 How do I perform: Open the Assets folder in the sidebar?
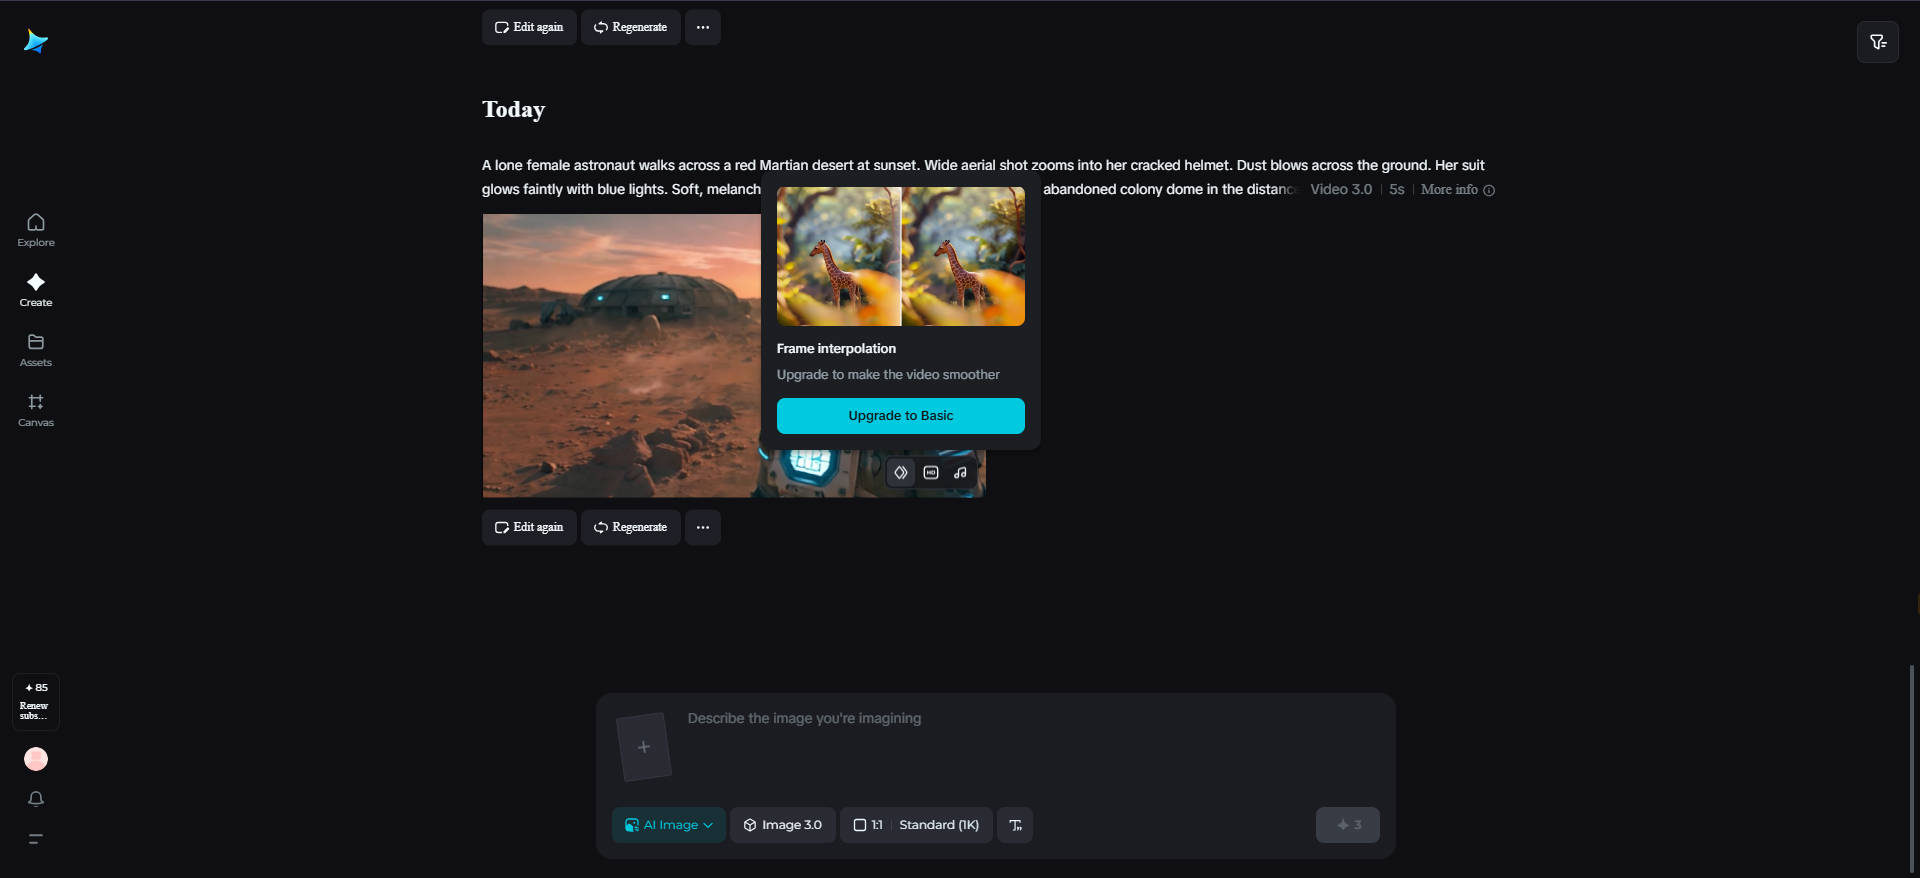point(36,350)
